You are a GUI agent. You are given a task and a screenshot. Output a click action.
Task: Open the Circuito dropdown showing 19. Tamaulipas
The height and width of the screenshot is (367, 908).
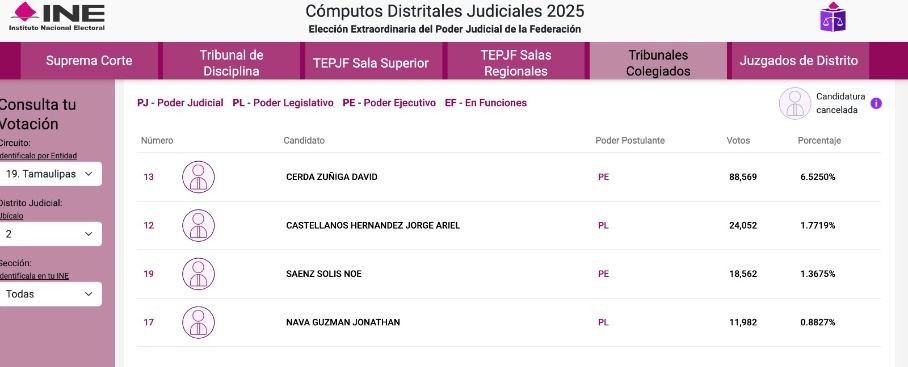pos(50,174)
